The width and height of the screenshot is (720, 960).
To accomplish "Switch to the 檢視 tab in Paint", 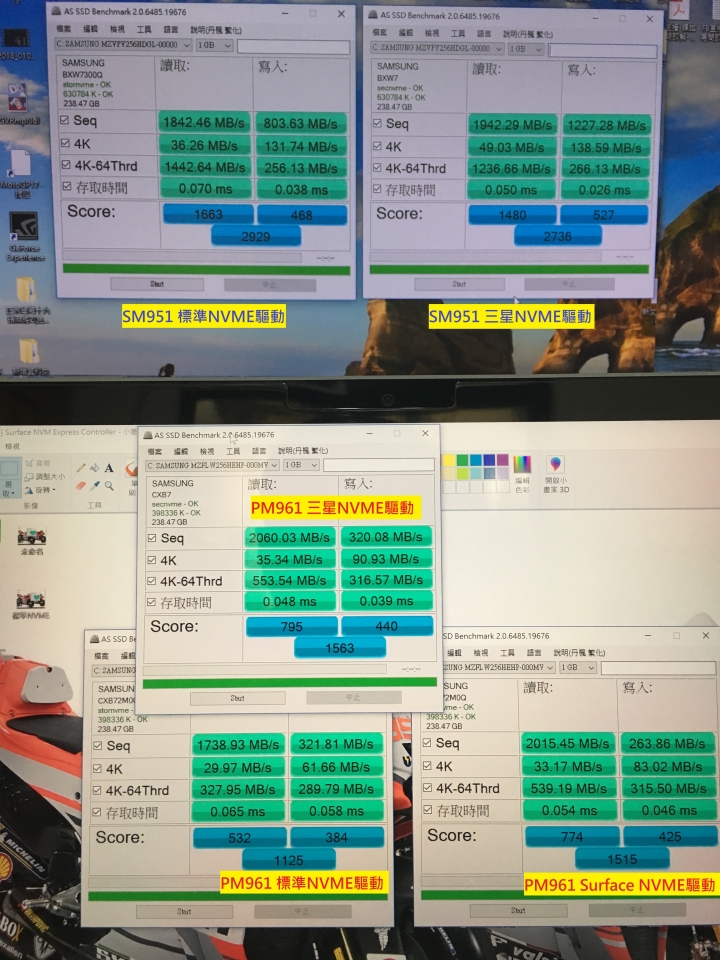I will point(12,446).
